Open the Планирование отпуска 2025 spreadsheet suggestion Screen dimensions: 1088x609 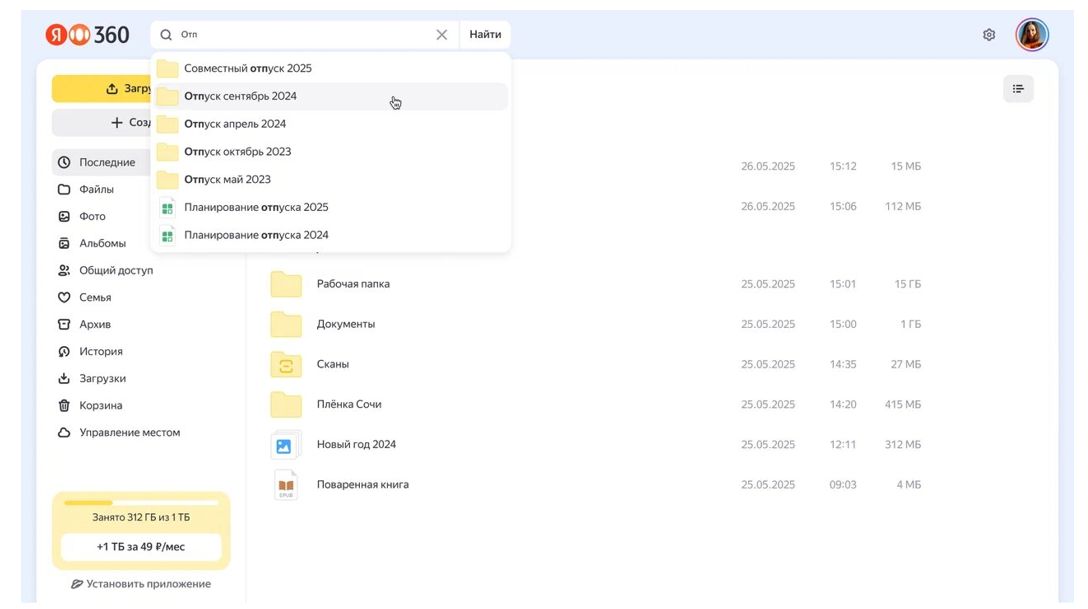point(256,208)
